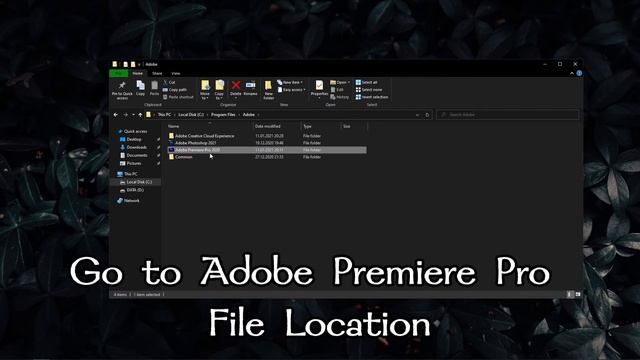Viewport: 640px width, 360px height.
Task: Open the Move to dropdown
Action: [x=205, y=90]
